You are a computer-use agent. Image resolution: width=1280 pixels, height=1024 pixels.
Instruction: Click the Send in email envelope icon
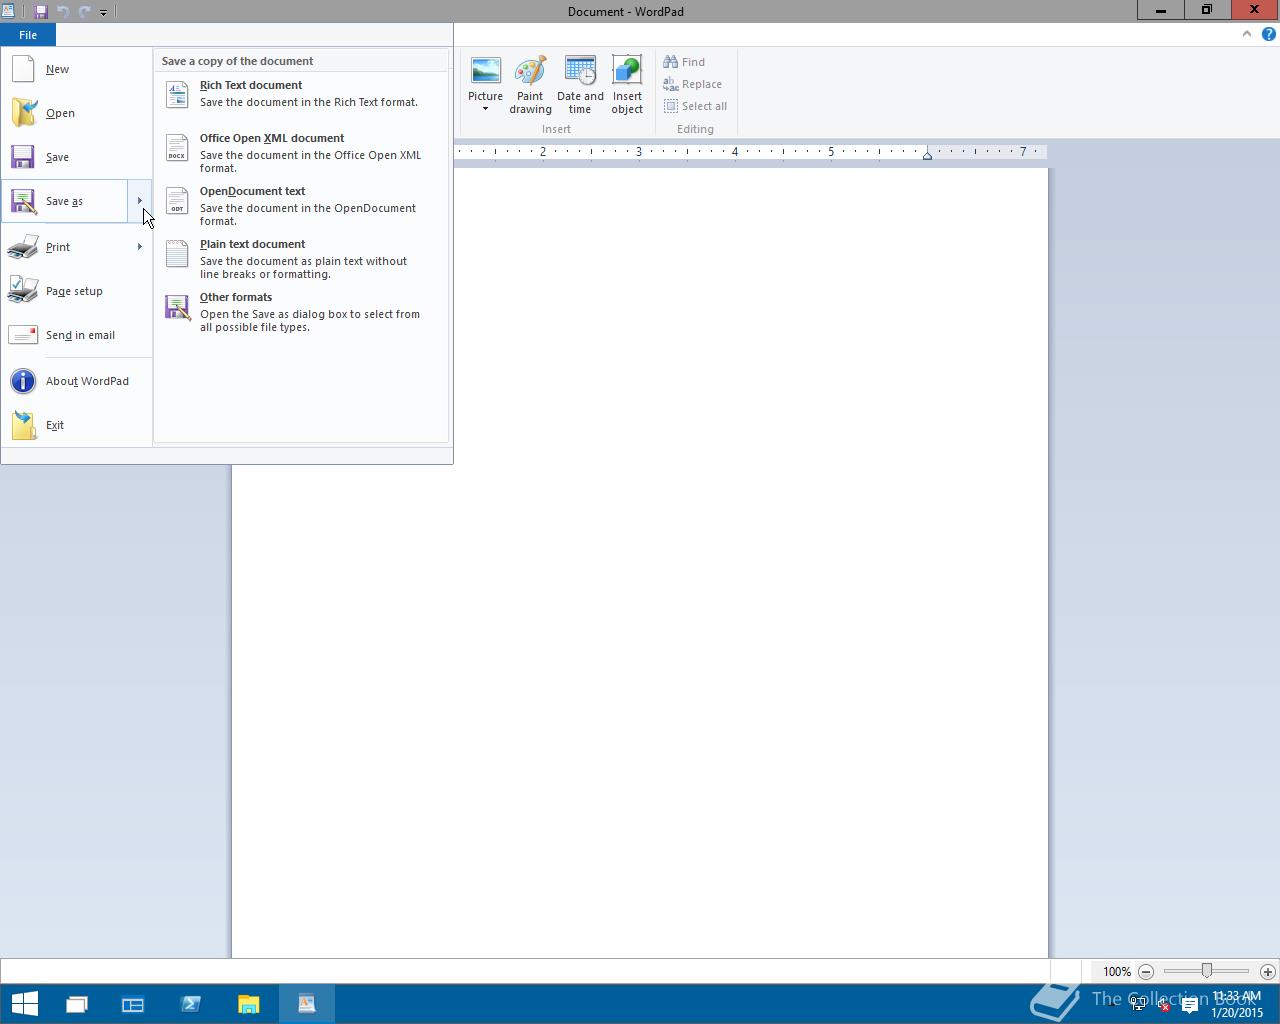click(23, 335)
